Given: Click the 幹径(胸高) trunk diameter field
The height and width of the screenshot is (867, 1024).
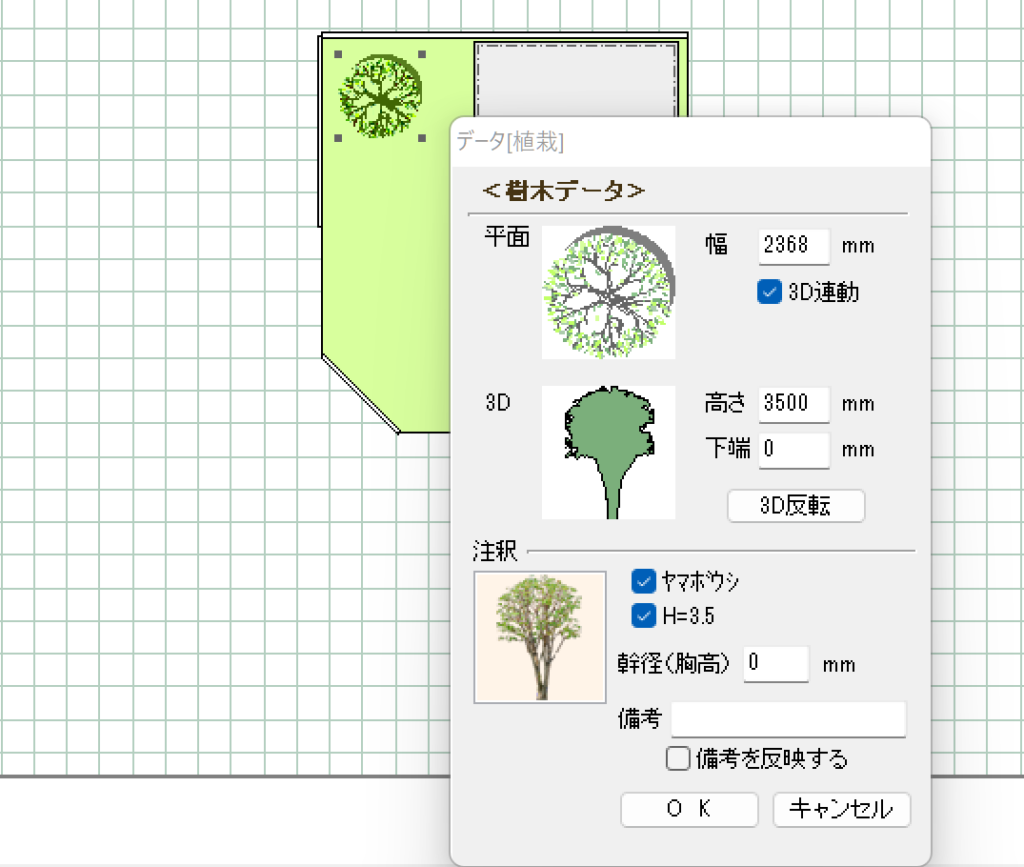Looking at the screenshot, I should [776, 663].
